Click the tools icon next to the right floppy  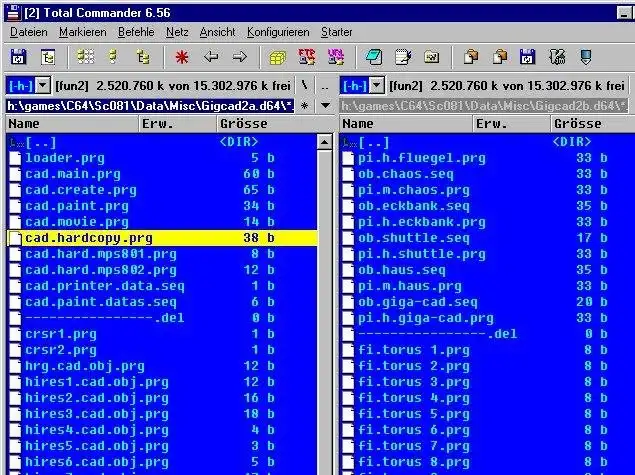pyautogui.click(x=556, y=57)
